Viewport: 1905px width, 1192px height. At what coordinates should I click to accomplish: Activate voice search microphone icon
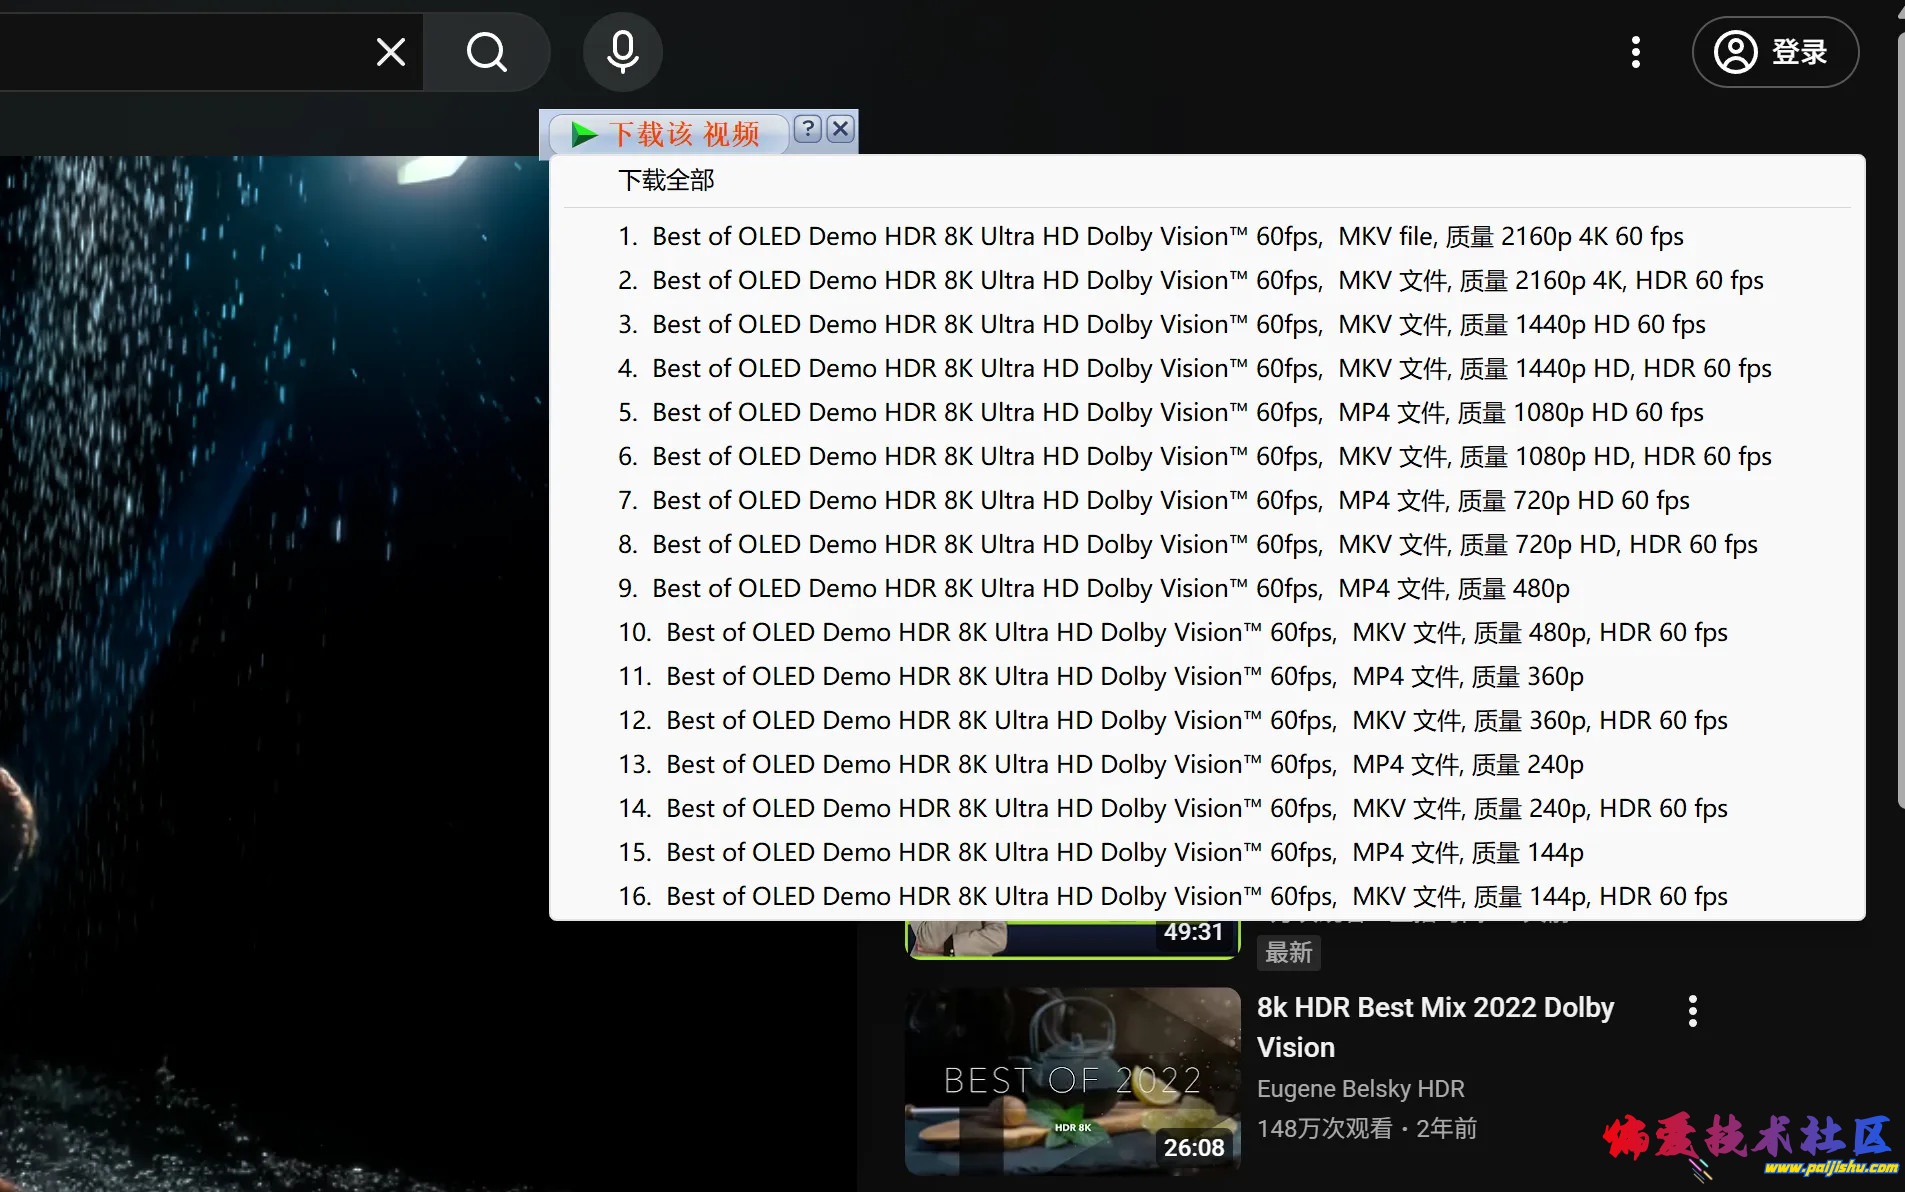click(x=622, y=52)
